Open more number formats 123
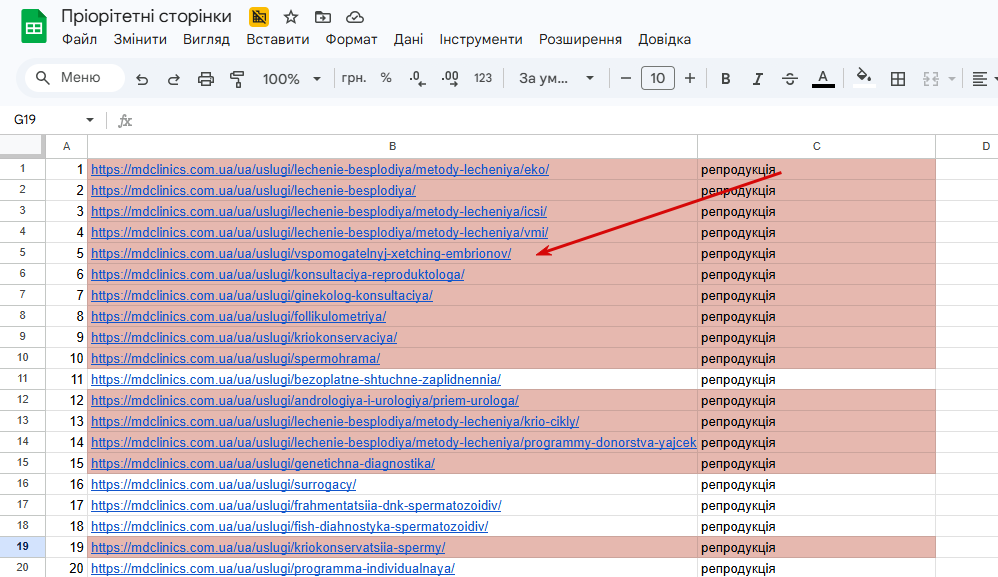 point(483,78)
